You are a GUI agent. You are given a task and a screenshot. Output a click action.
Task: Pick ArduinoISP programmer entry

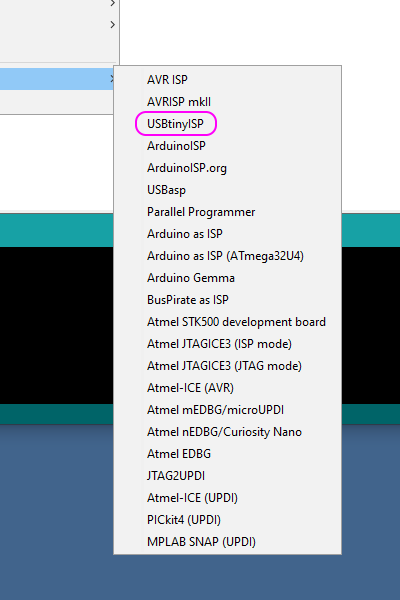coord(227,146)
